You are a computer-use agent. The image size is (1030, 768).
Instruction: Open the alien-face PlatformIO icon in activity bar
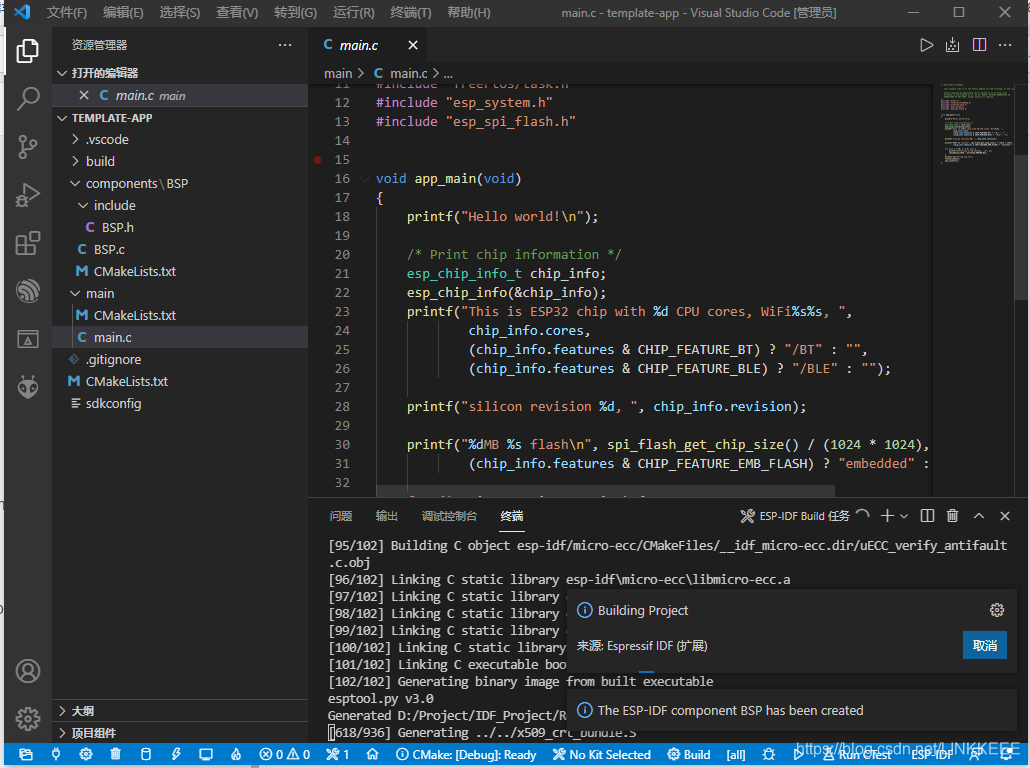pyautogui.click(x=28, y=387)
